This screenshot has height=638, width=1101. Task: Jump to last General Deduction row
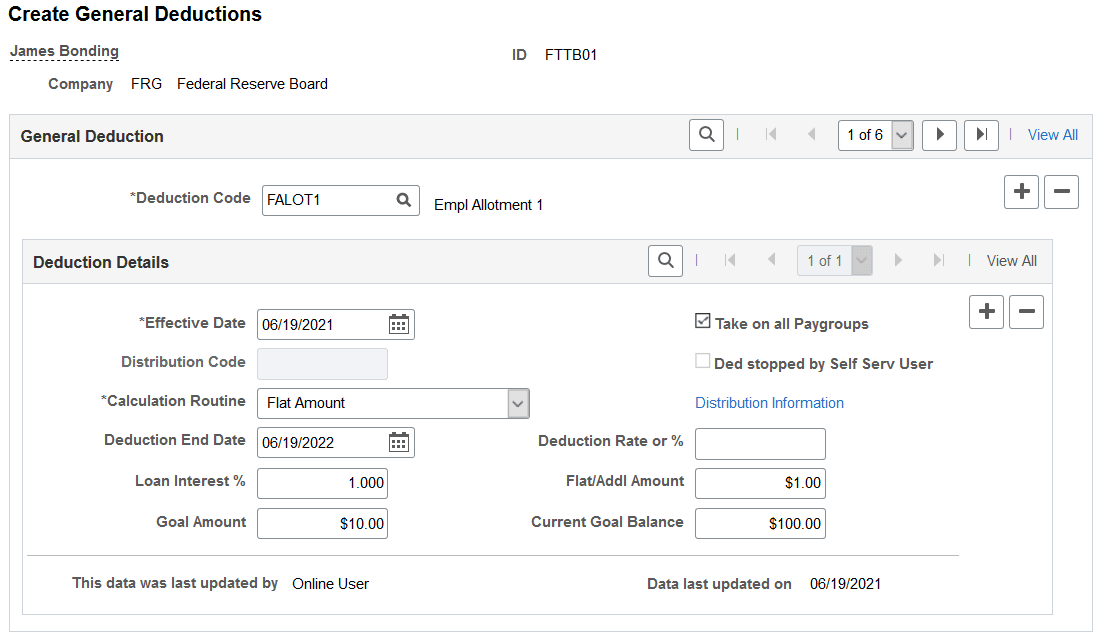point(982,135)
